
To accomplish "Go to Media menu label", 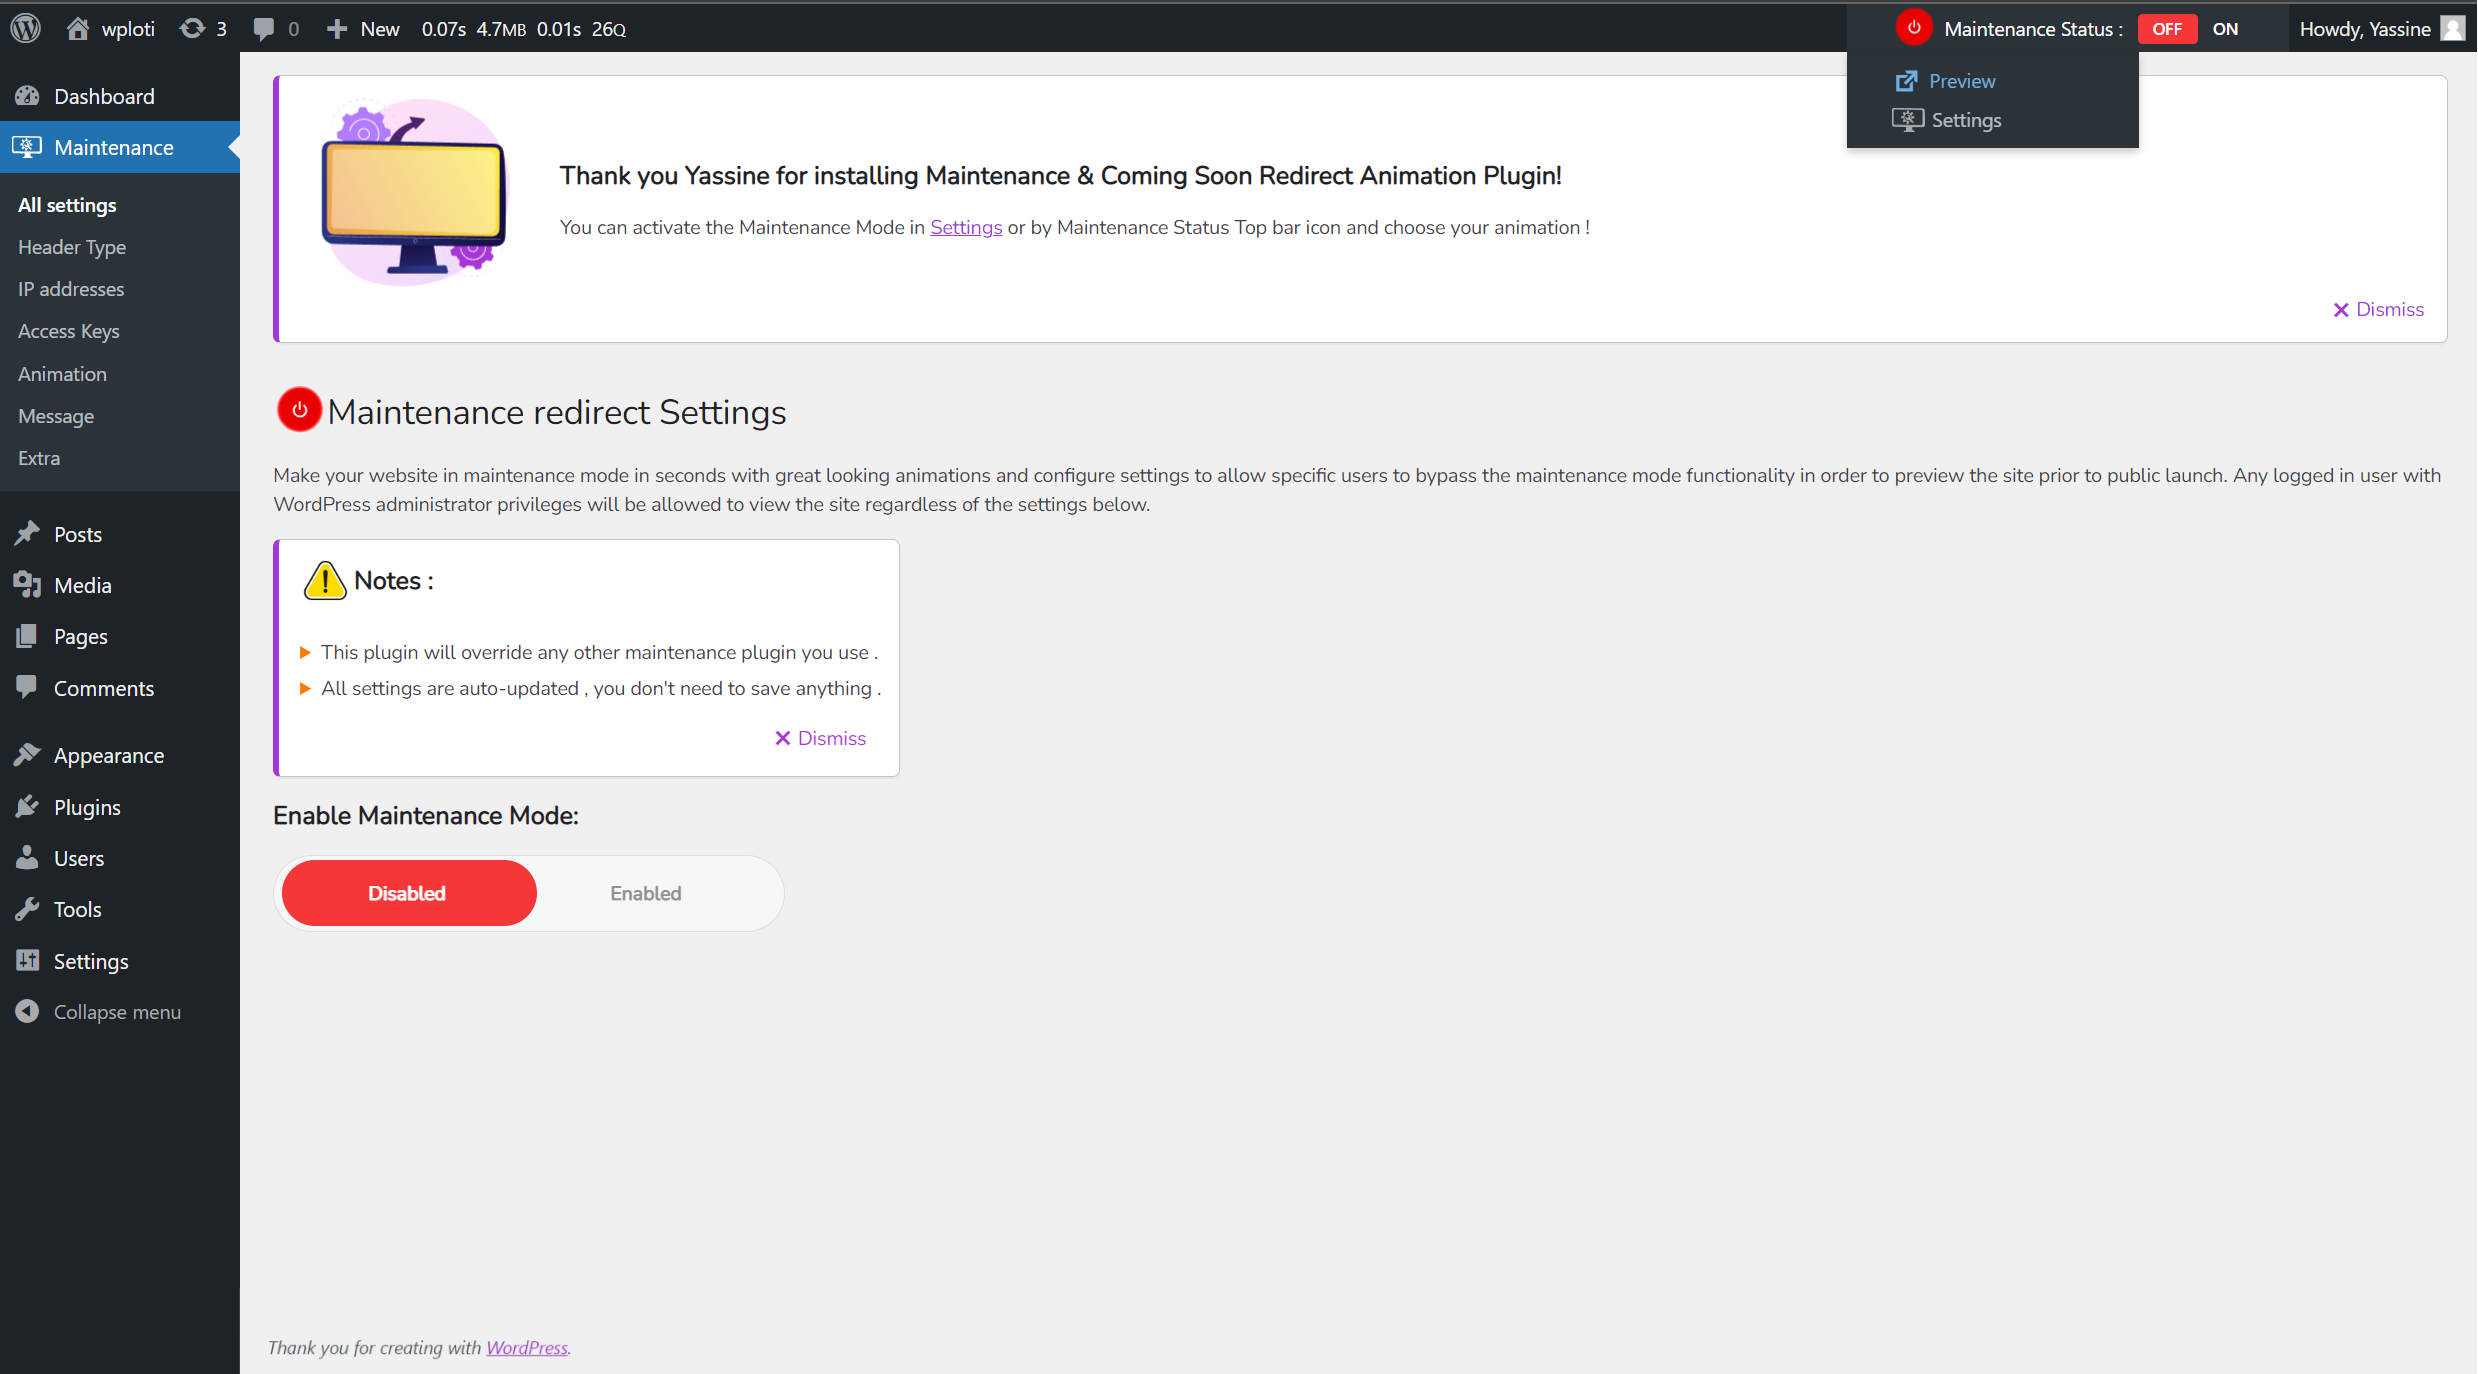I will (x=83, y=585).
